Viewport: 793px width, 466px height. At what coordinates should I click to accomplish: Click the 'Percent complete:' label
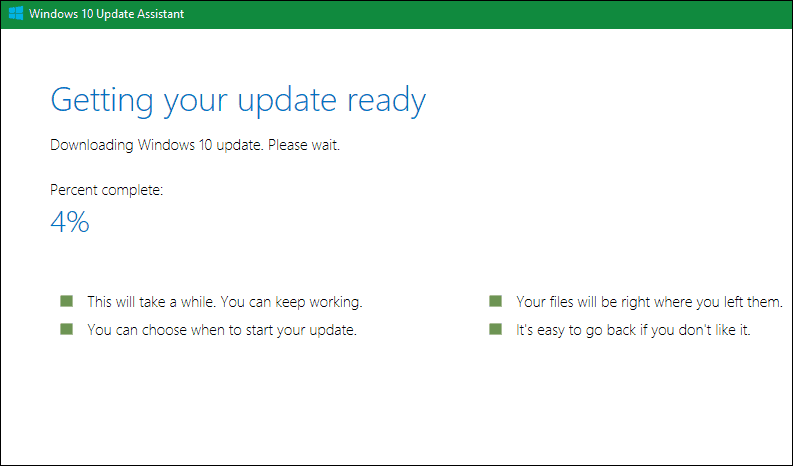point(107,190)
